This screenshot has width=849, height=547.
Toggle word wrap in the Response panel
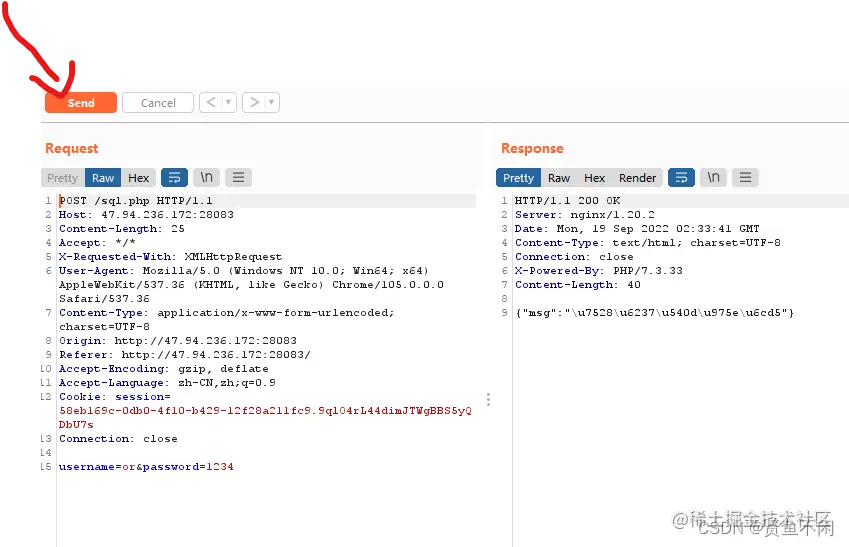pos(681,178)
